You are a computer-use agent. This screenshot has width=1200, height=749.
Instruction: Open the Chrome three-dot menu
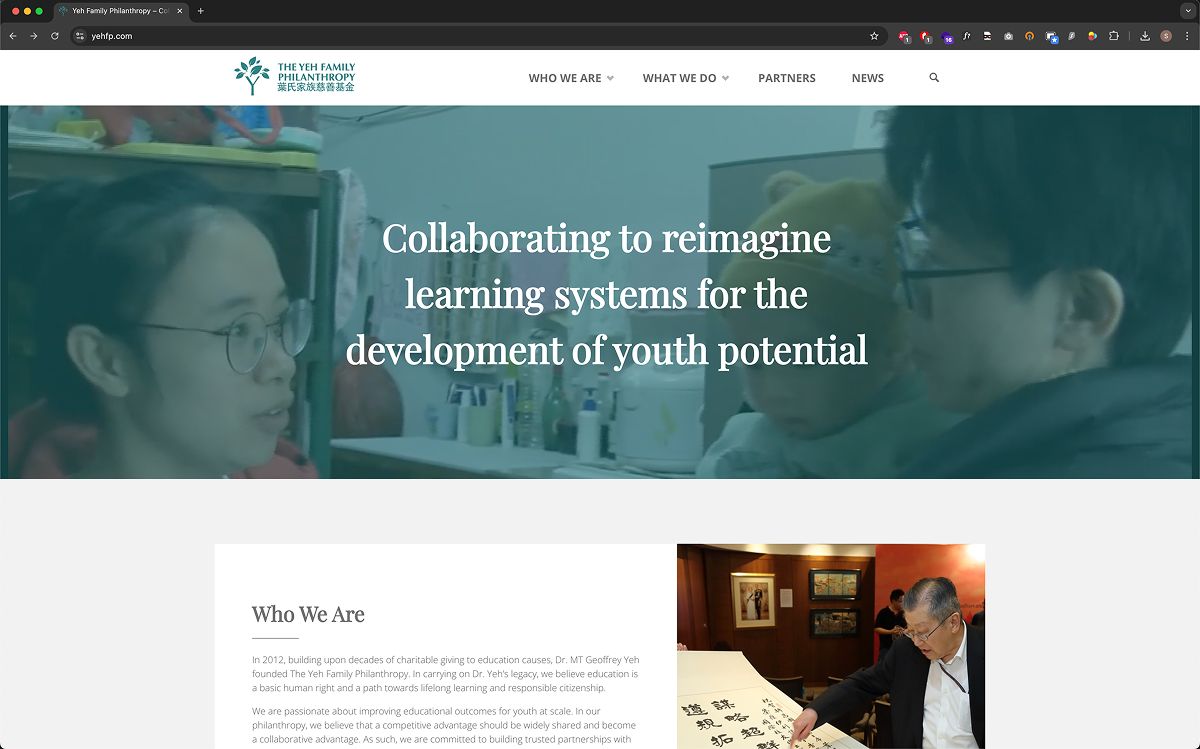point(1187,36)
